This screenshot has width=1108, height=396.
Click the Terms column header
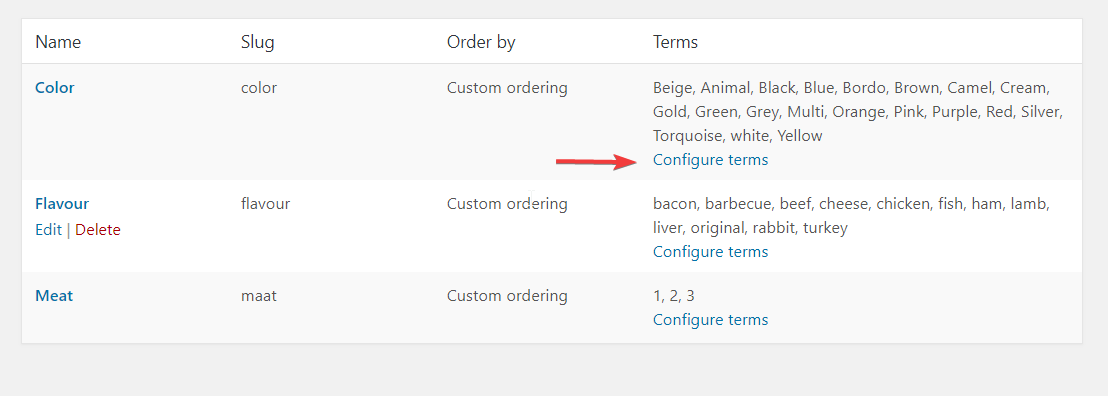coord(675,42)
